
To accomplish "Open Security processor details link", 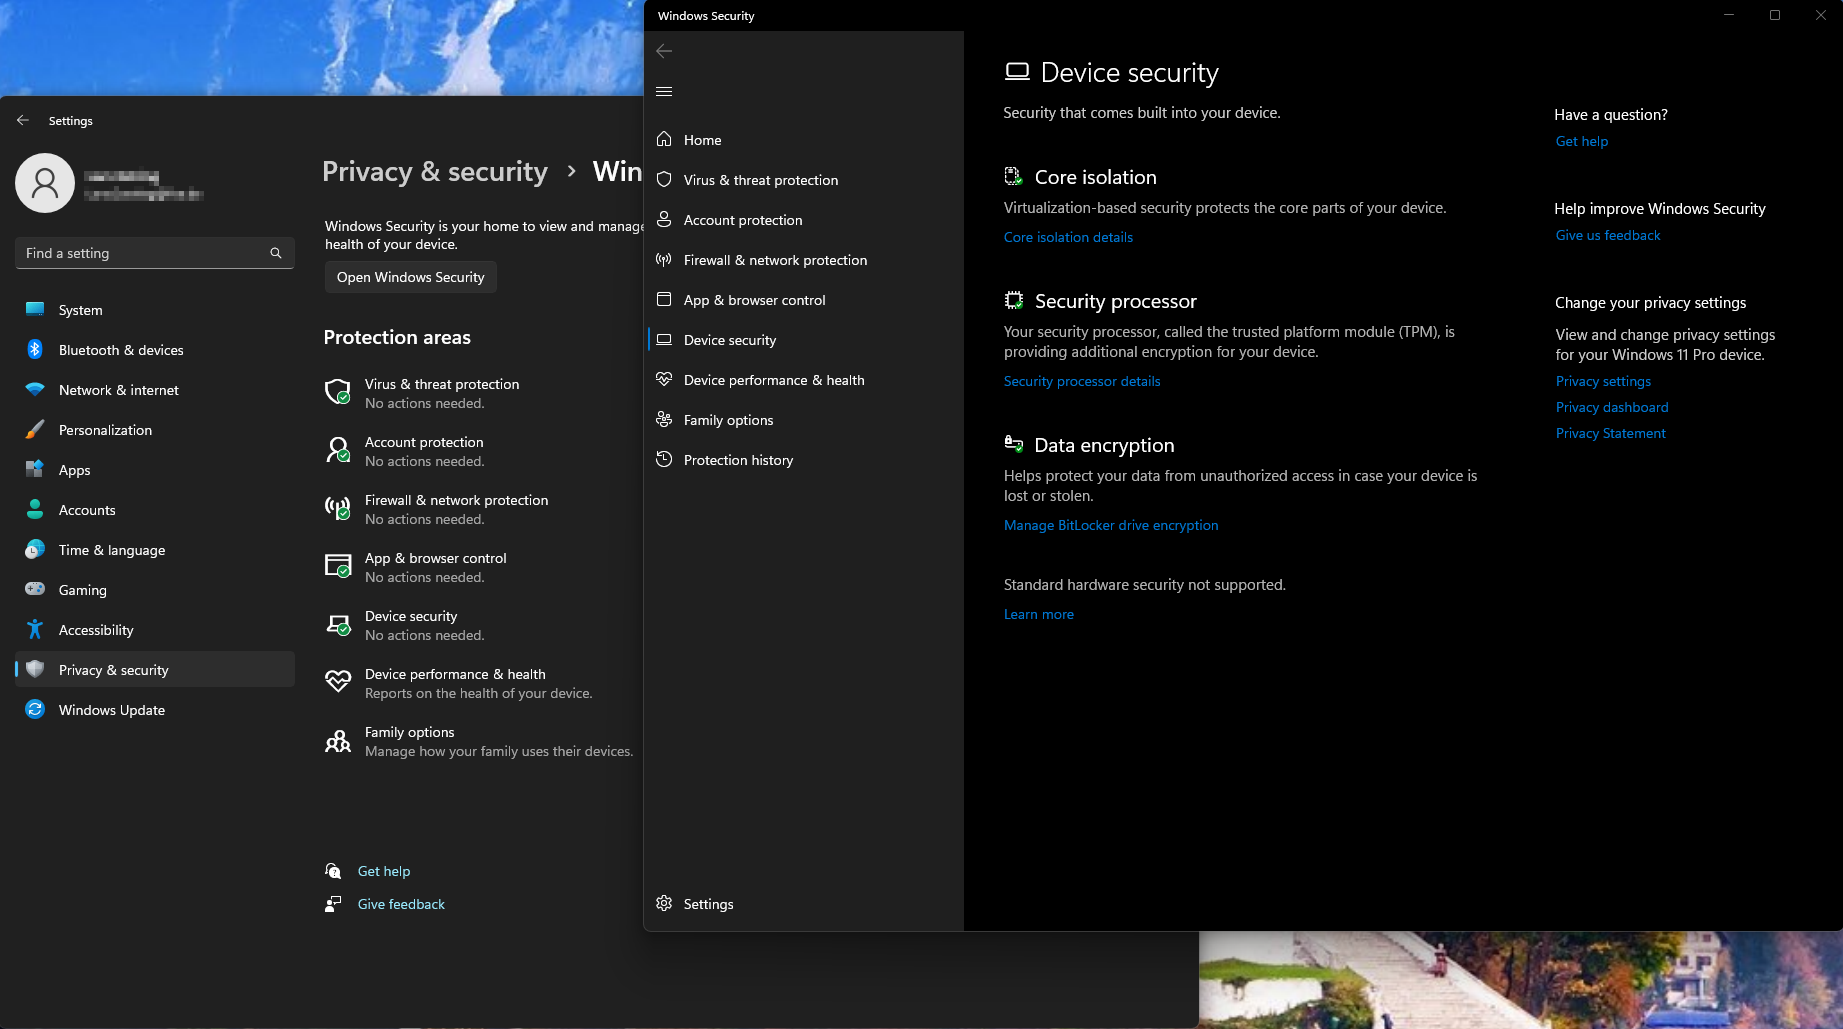I will pos(1082,381).
